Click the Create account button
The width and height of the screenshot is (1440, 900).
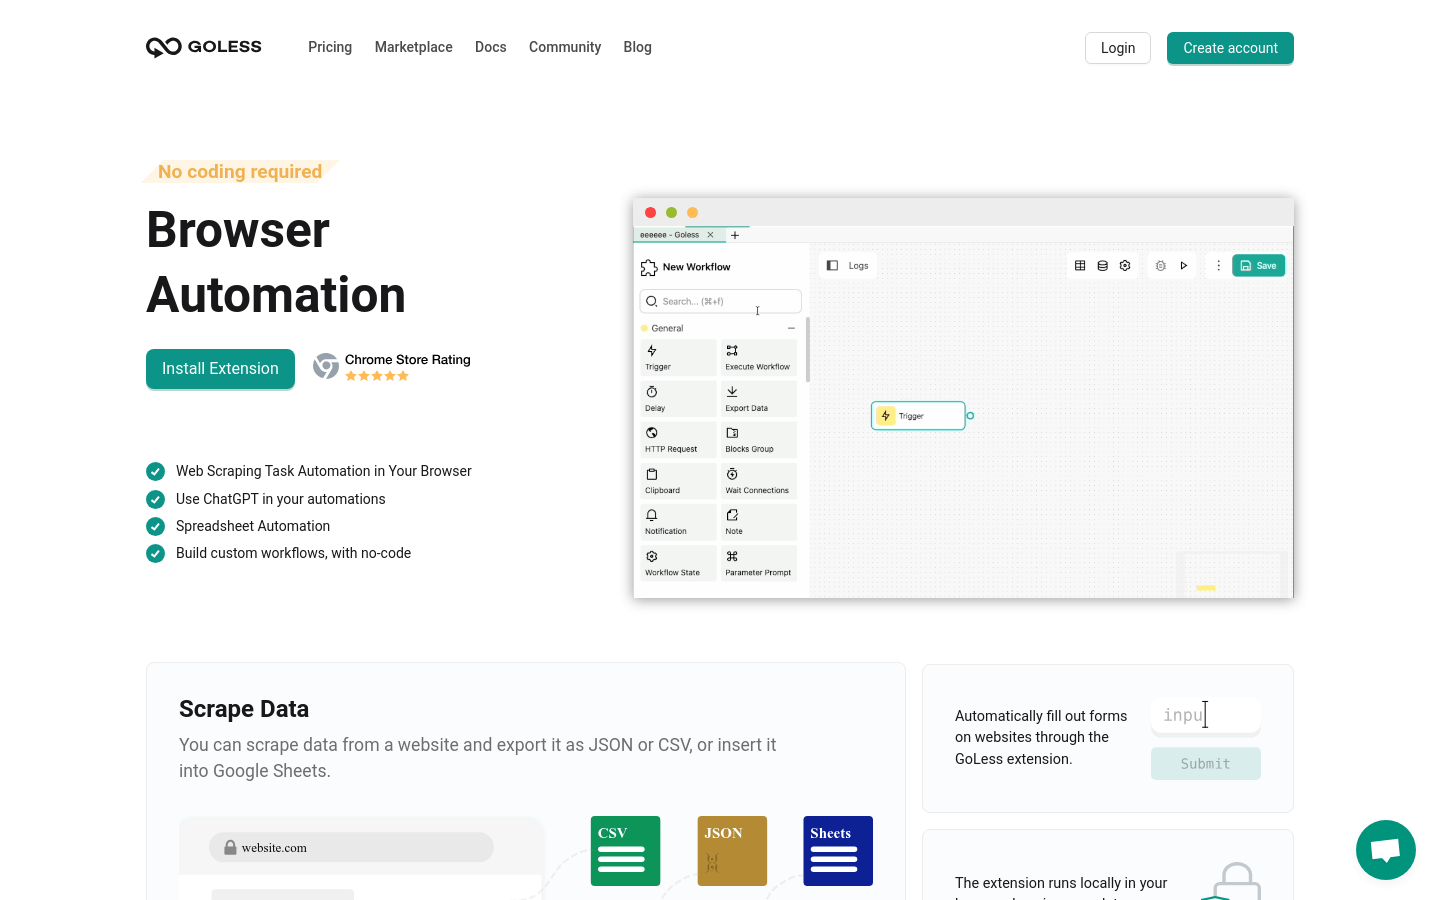coord(1230,48)
